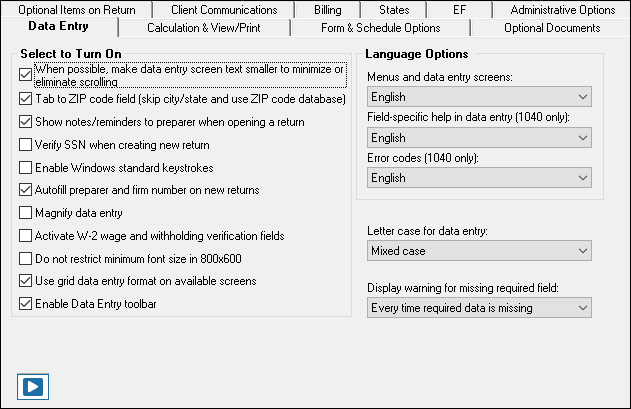Expand Field-specific help language dropdown
Image resolution: width=631 pixels, height=409 pixels.
pyautogui.click(x=478, y=137)
